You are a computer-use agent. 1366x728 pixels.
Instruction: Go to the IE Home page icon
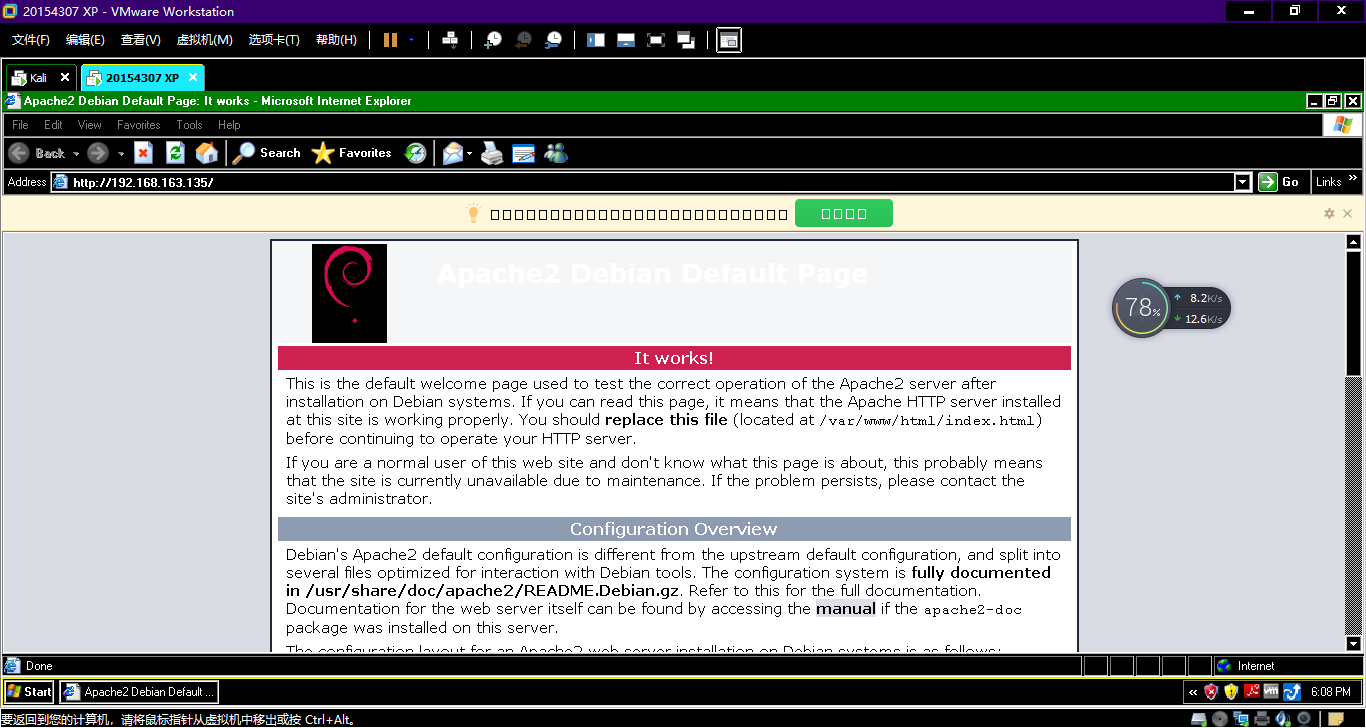coord(206,153)
